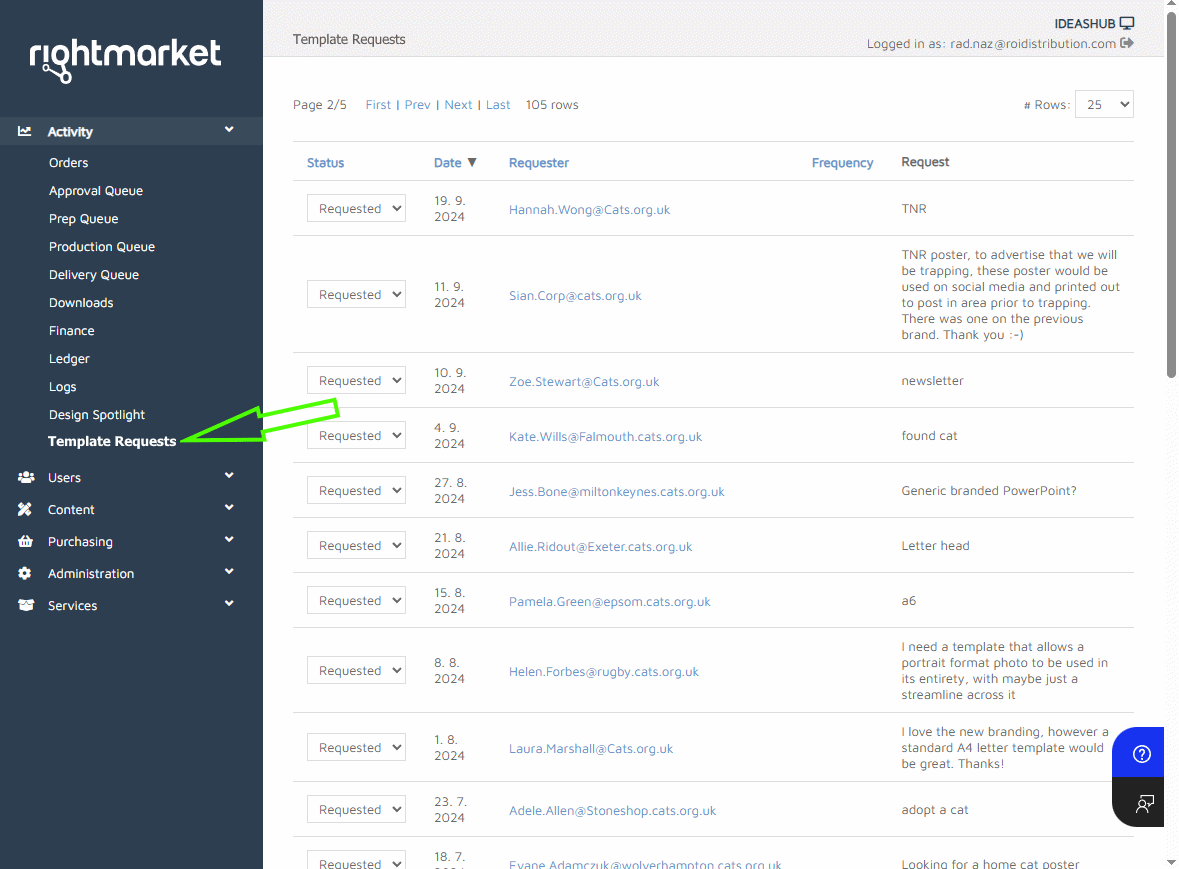
Task: Go to the Last page link
Action: point(498,104)
